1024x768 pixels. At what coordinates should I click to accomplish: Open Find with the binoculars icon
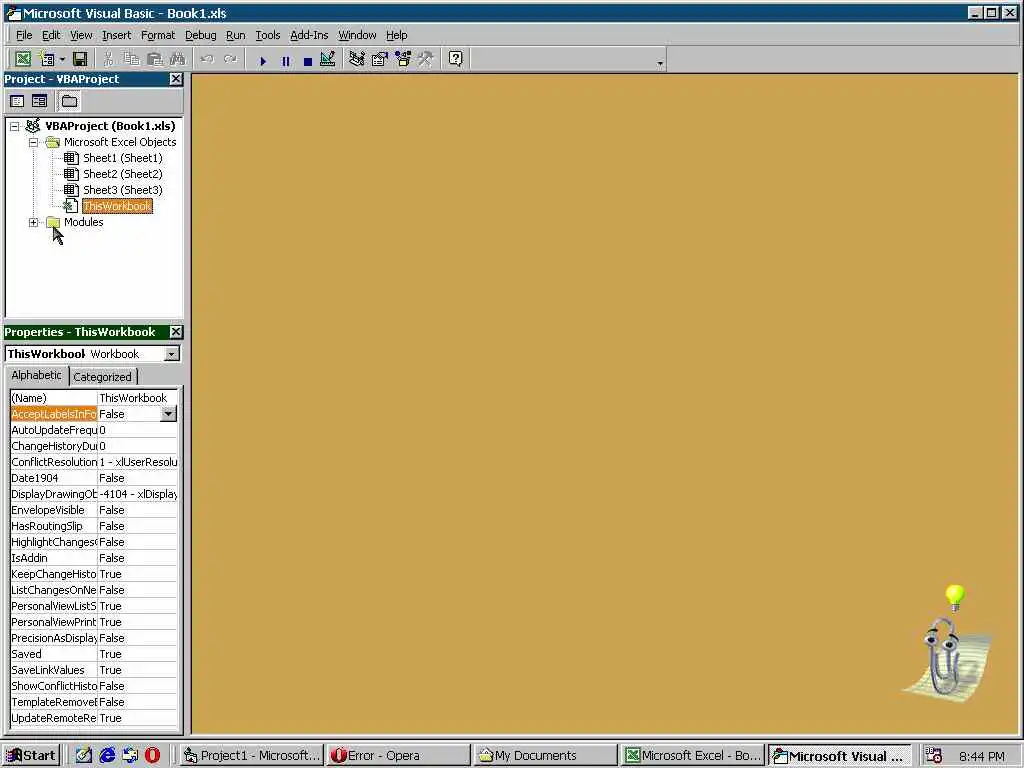[x=178, y=59]
